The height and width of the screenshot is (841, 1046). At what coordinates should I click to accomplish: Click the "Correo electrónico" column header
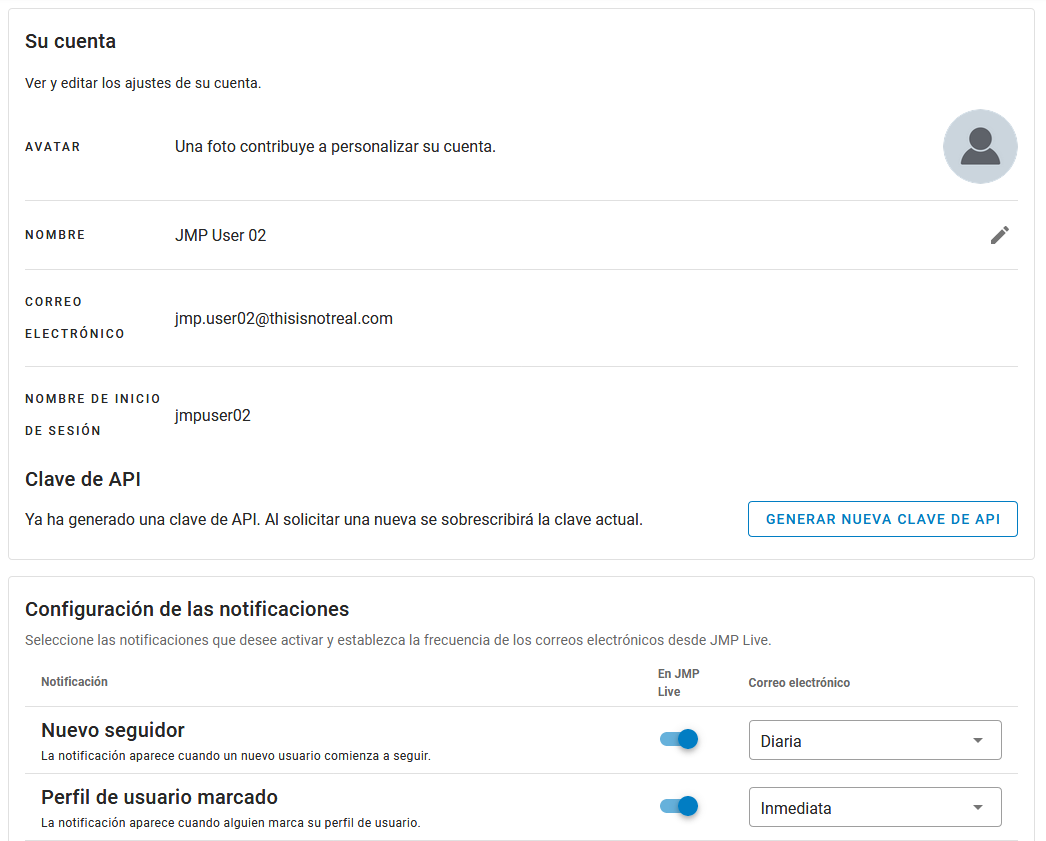[x=799, y=682]
